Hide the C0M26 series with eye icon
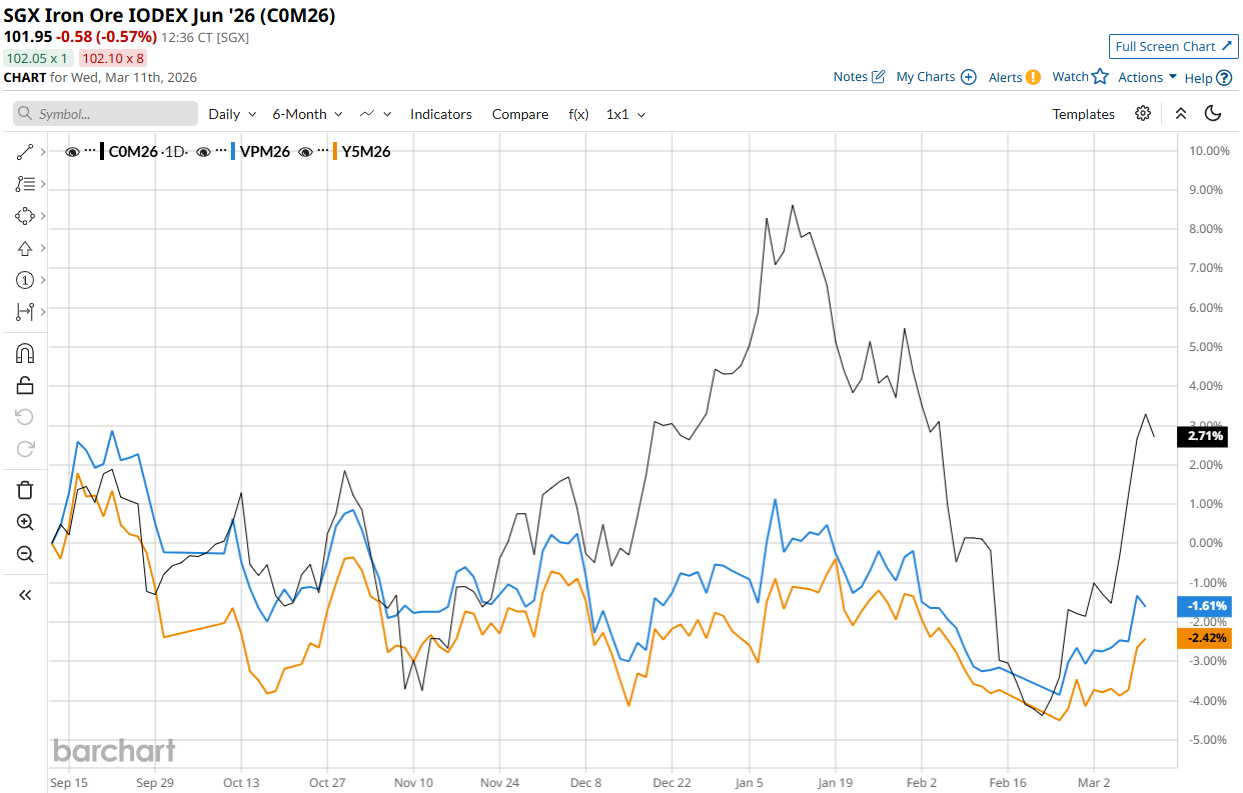 72,152
